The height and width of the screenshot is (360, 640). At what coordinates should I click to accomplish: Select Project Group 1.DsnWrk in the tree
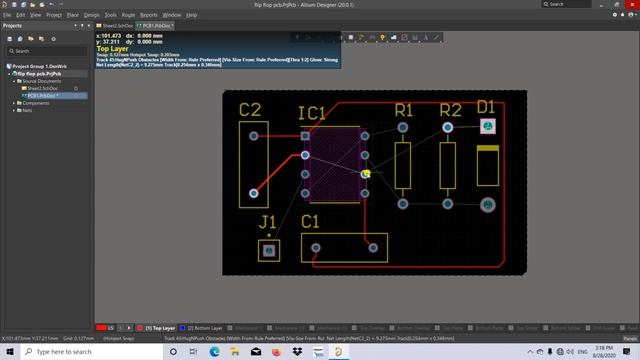40,66
